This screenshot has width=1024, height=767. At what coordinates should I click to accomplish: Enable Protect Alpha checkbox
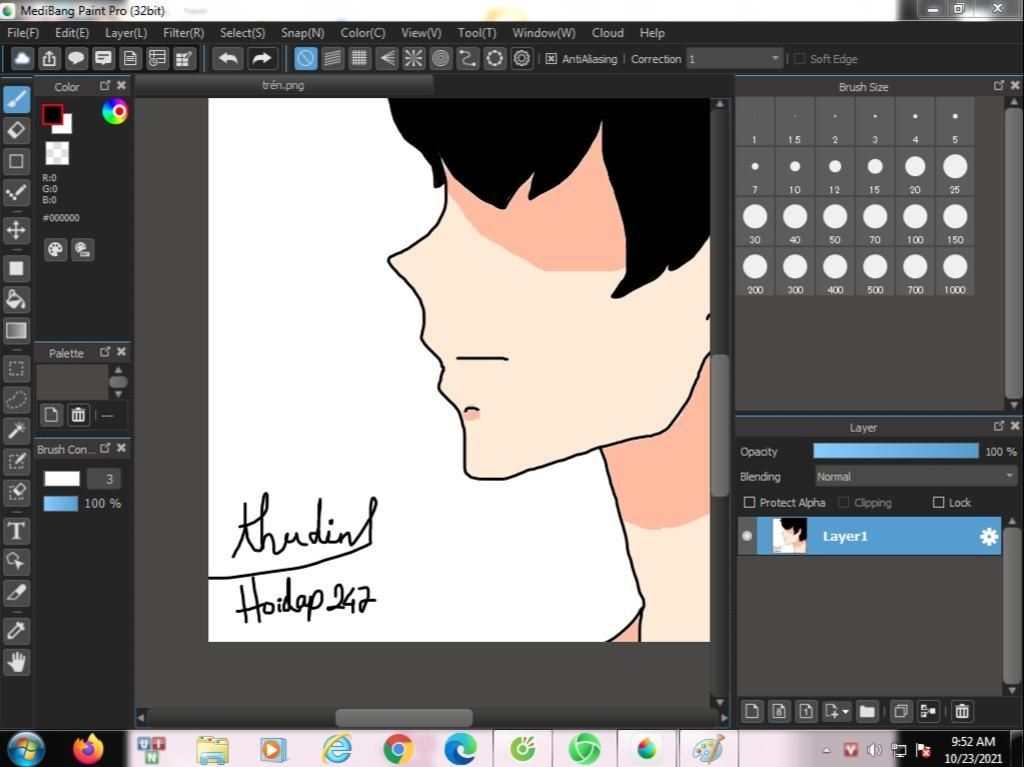point(749,502)
